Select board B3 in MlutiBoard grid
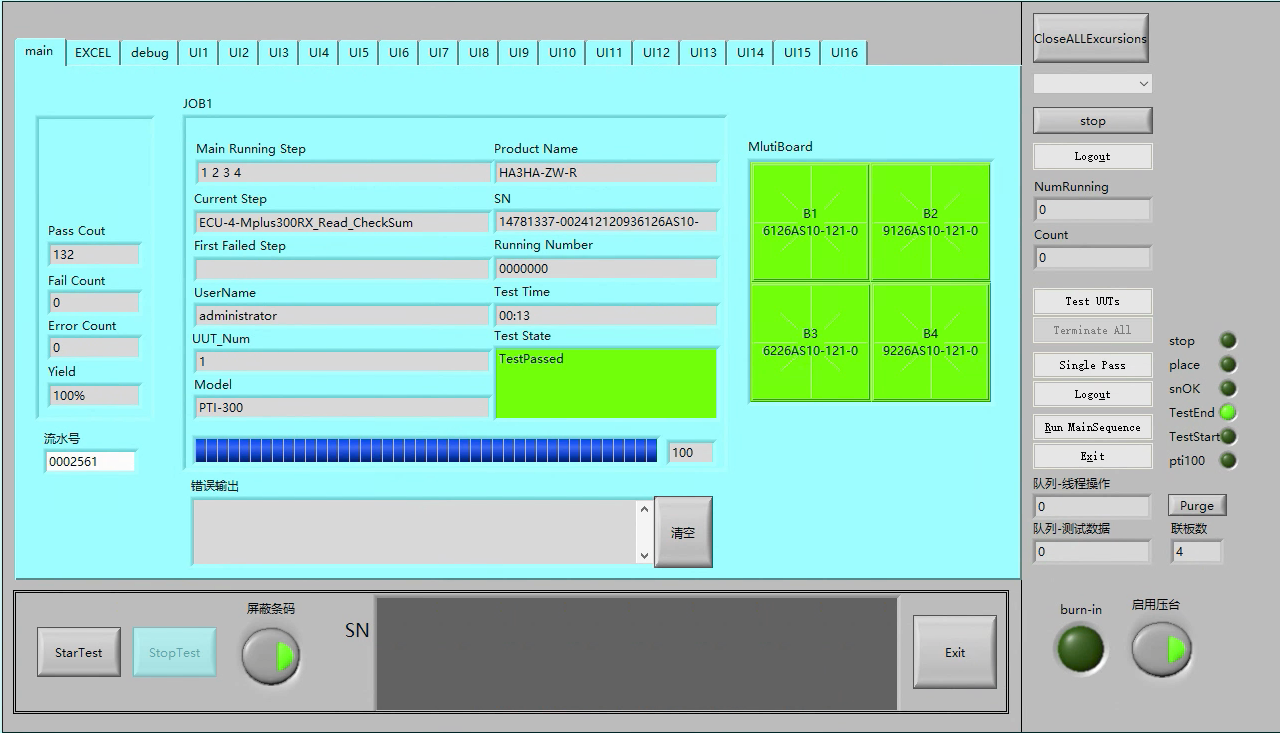 click(x=810, y=342)
